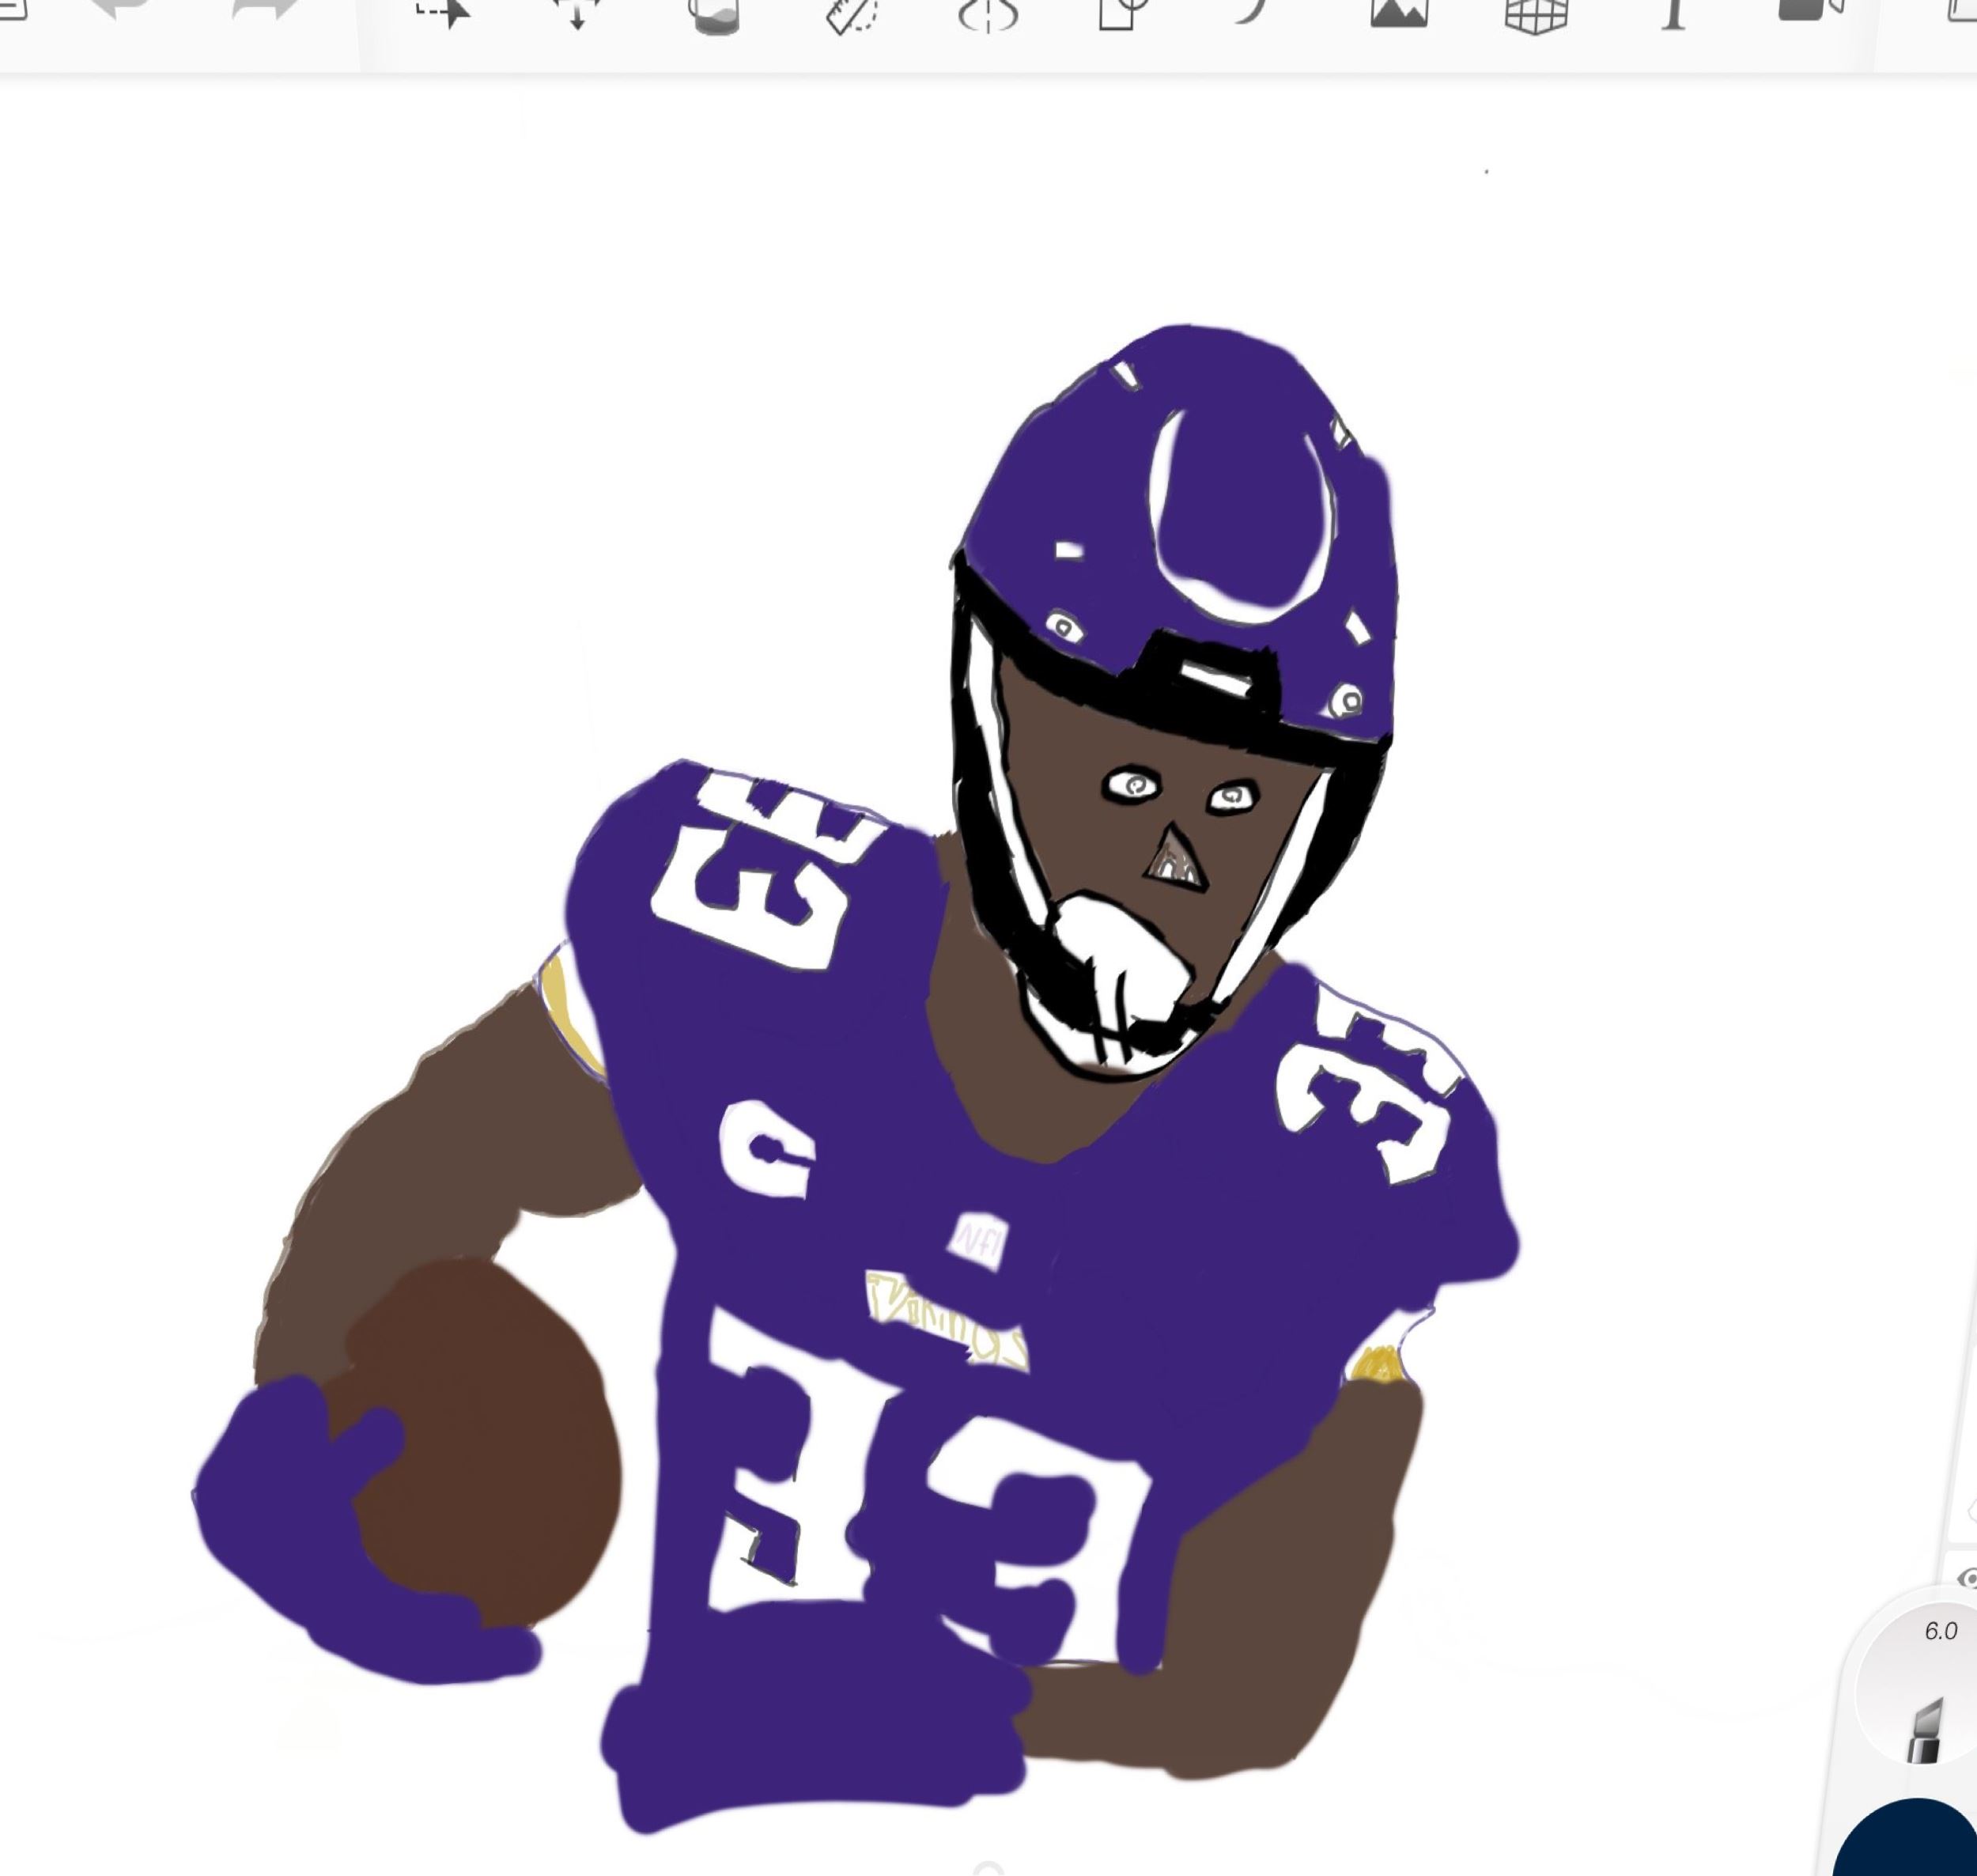Choose the Flood Fill bucket tool
Viewport: 1977px width, 1876px height.
pos(715,15)
